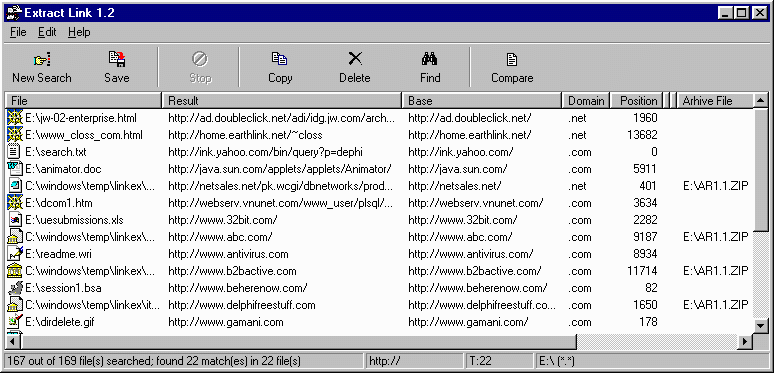Click the horizontal scrollbar left arrow

[x=13, y=340]
